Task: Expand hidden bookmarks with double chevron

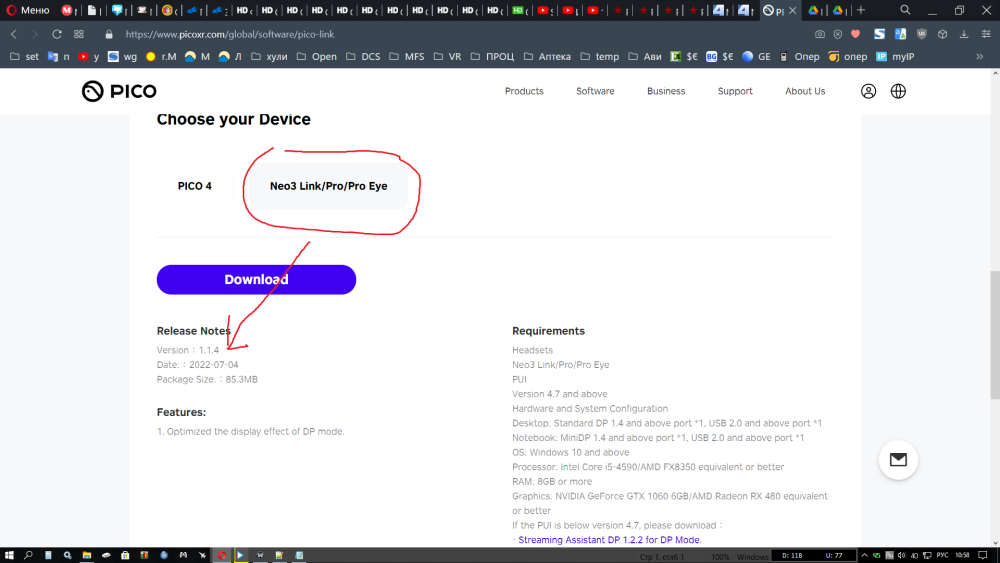Action: coord(979,57)
